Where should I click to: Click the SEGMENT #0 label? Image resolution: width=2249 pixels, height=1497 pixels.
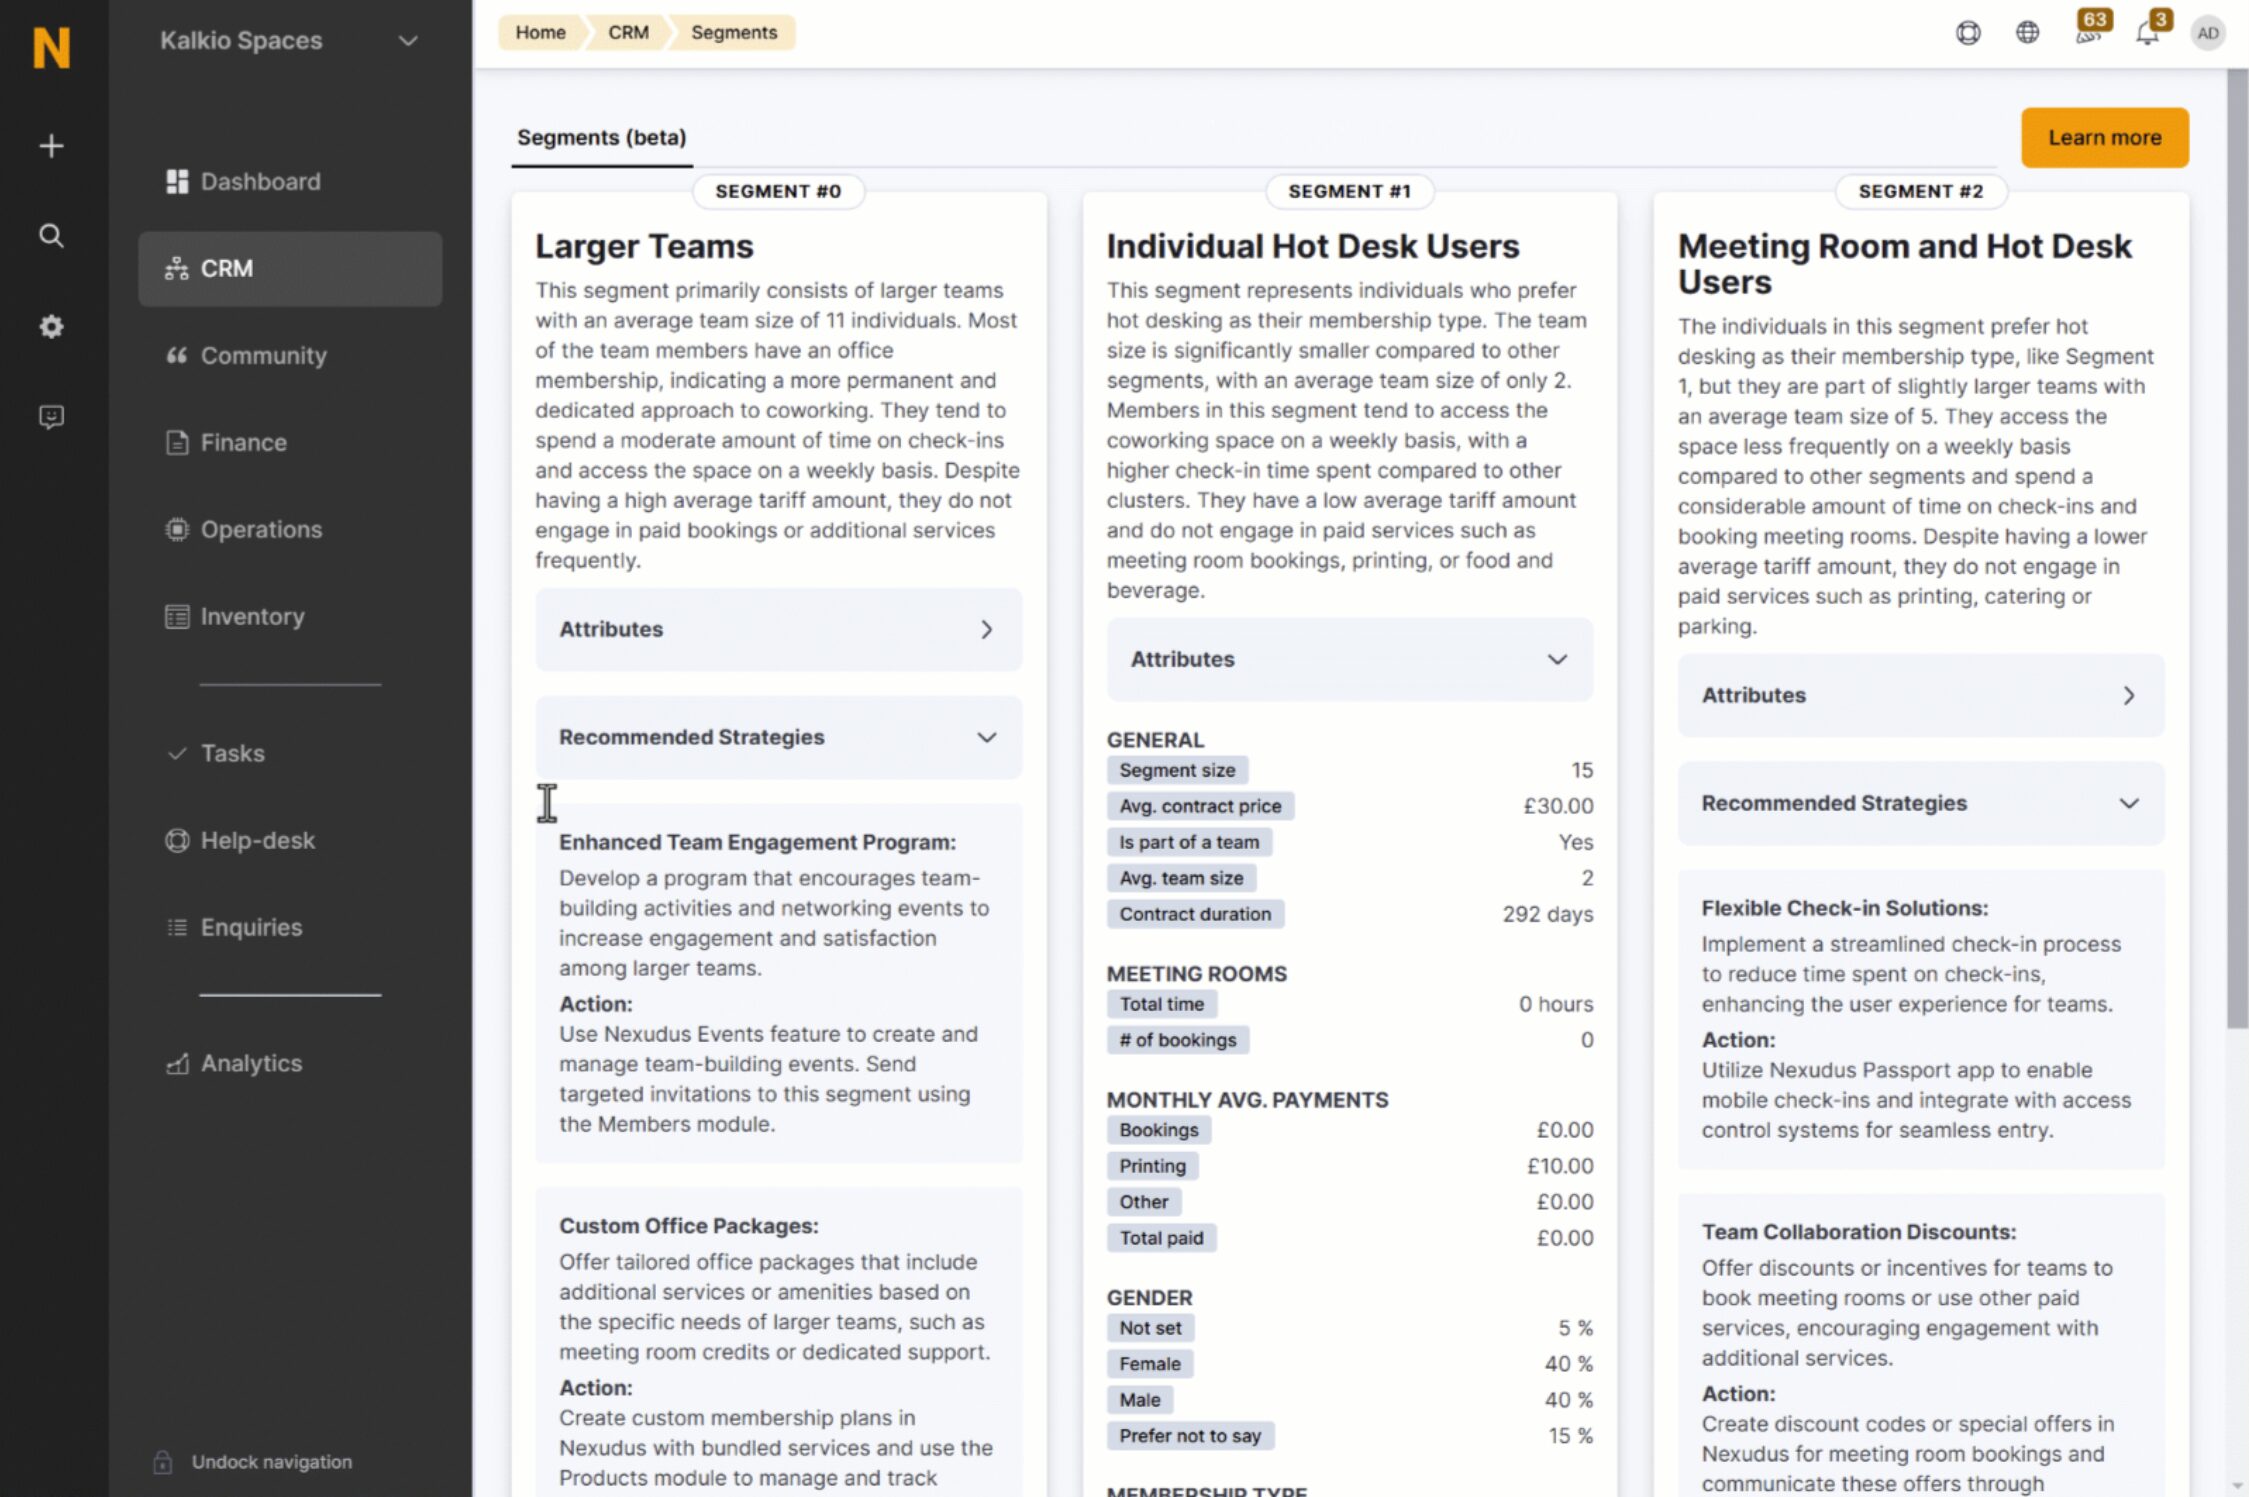[x=778, y=191]
